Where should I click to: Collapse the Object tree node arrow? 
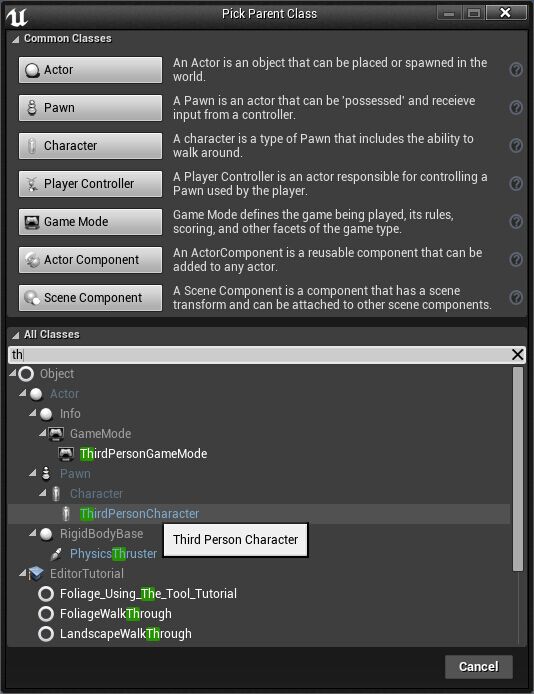pyautogui.click(x=12, y=374)
